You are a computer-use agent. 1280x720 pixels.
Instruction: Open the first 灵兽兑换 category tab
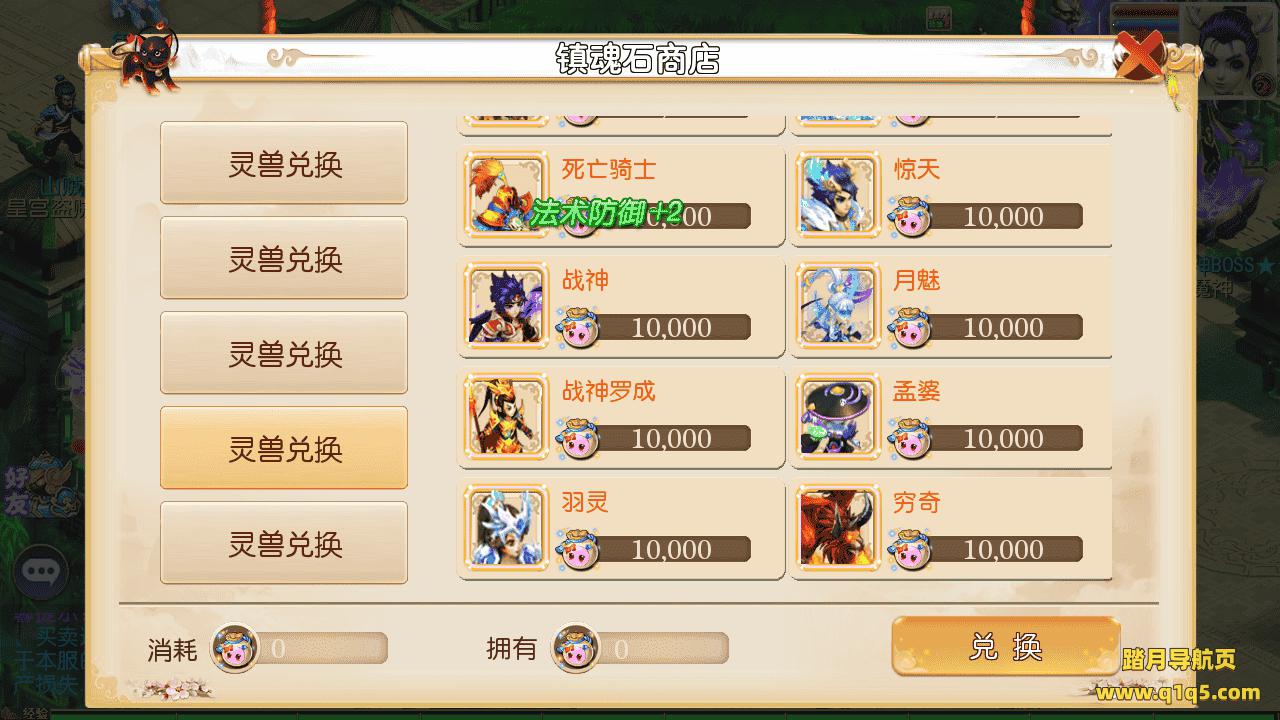284,163
